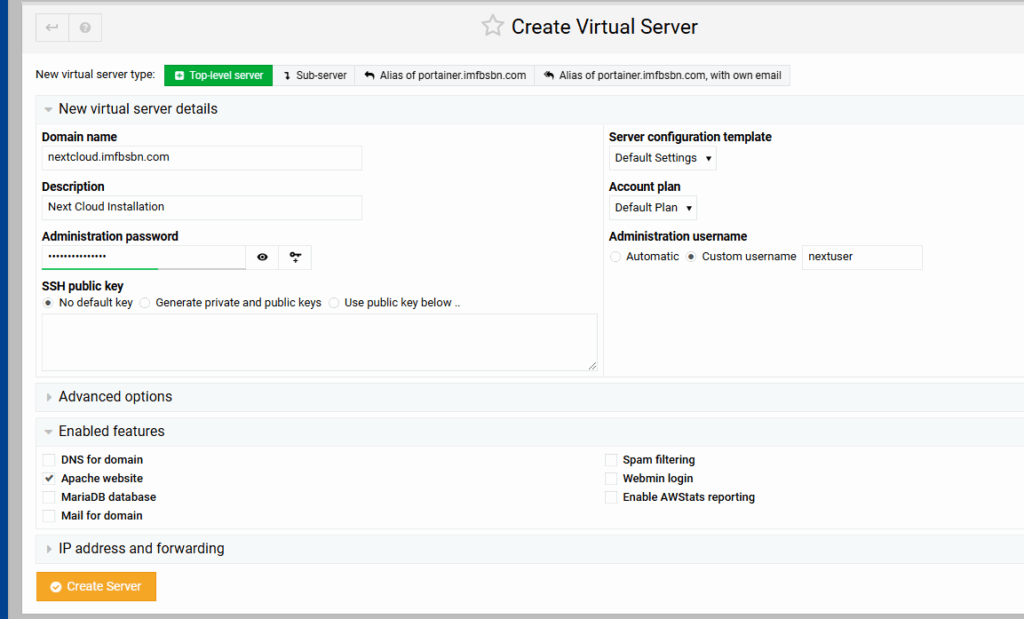Viewport: 1024px width, 619px height.
Task: Uncheck Apache website feature
Action: pyautogui.click(x=49, y=479)
